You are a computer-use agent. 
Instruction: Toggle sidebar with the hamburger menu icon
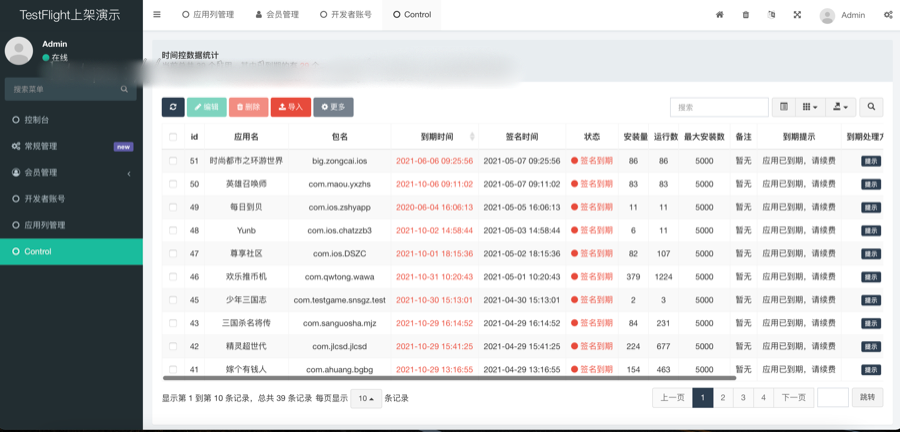(157, 15)
